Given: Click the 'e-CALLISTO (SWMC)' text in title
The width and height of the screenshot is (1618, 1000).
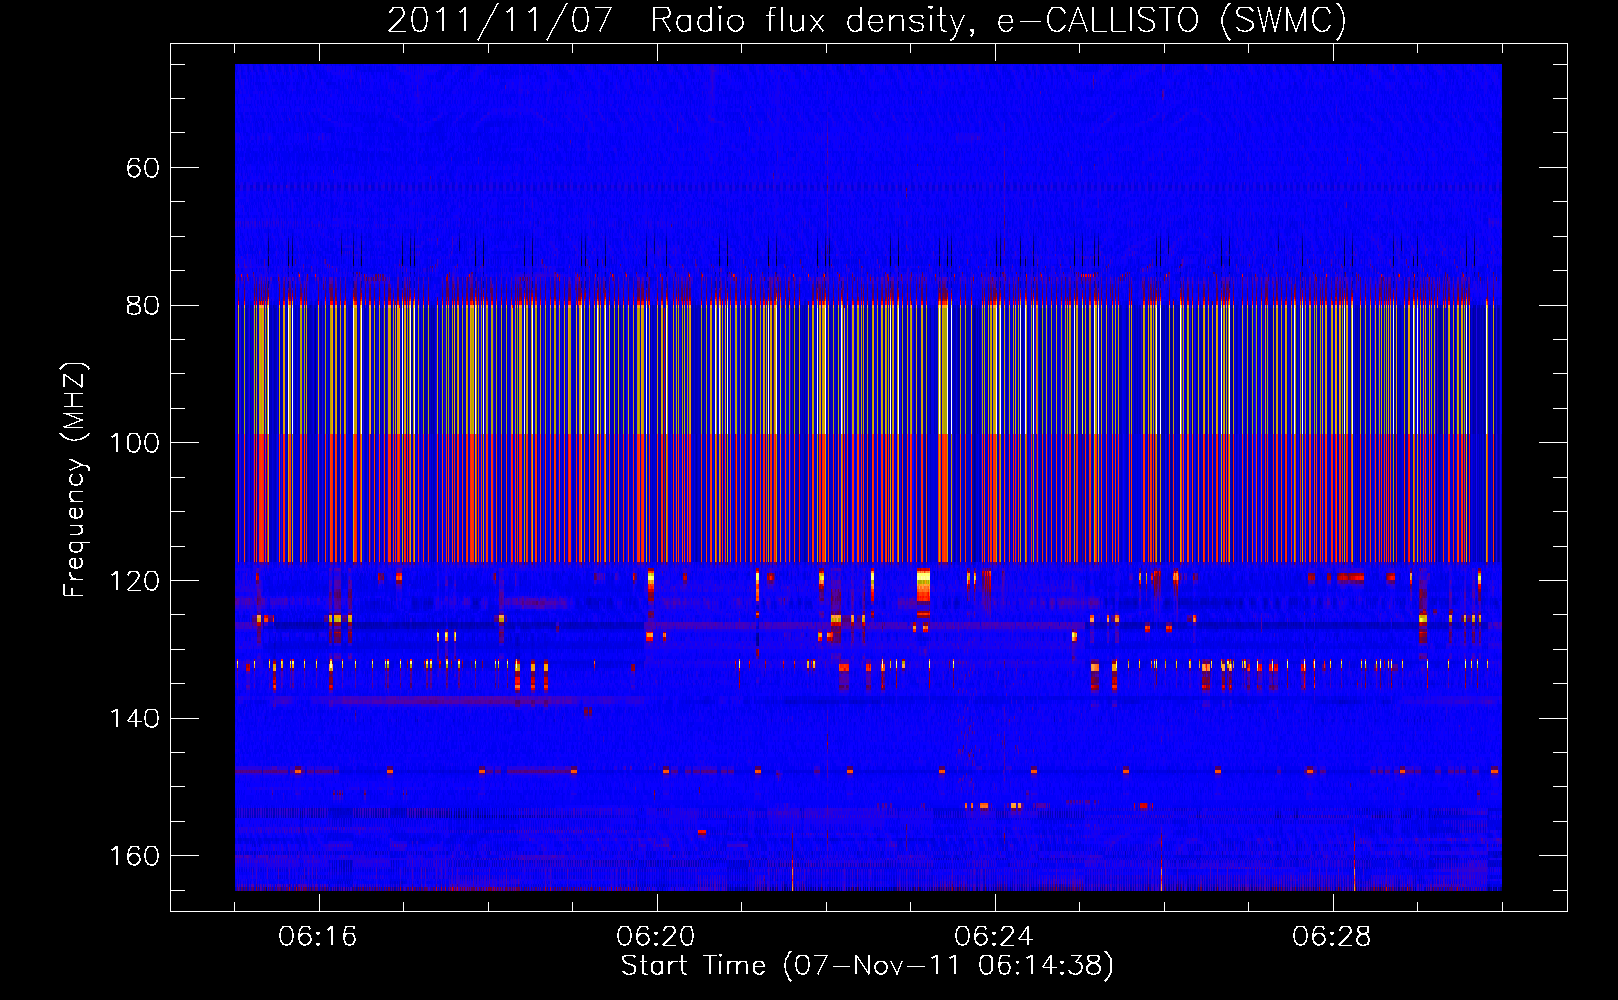Looking at the screenshot, I should click(1172, 20).
